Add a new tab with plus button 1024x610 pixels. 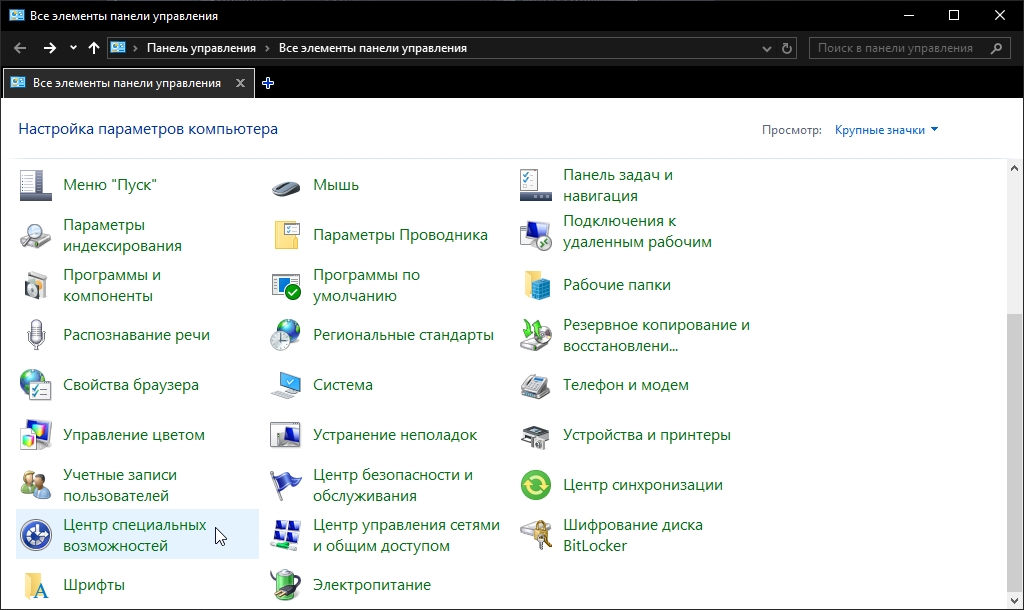click(268, 84)
